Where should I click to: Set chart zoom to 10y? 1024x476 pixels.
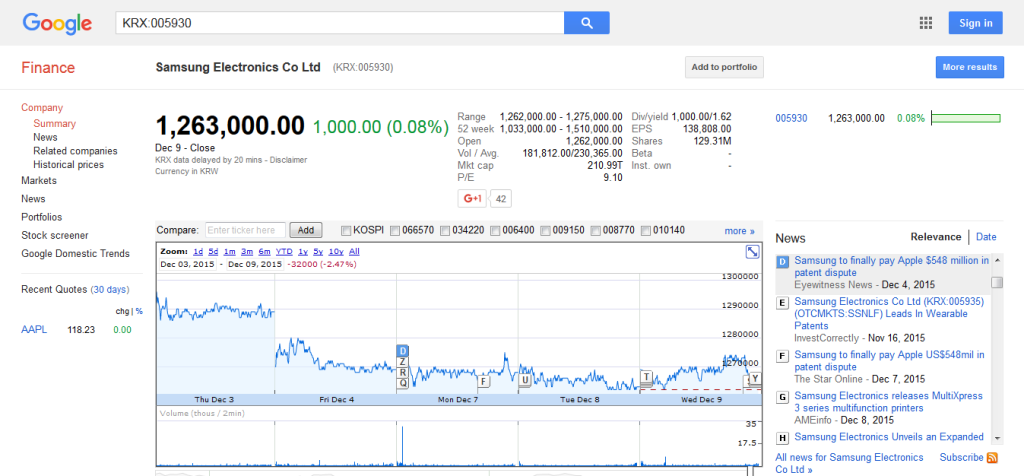click(x=336, y=251)
